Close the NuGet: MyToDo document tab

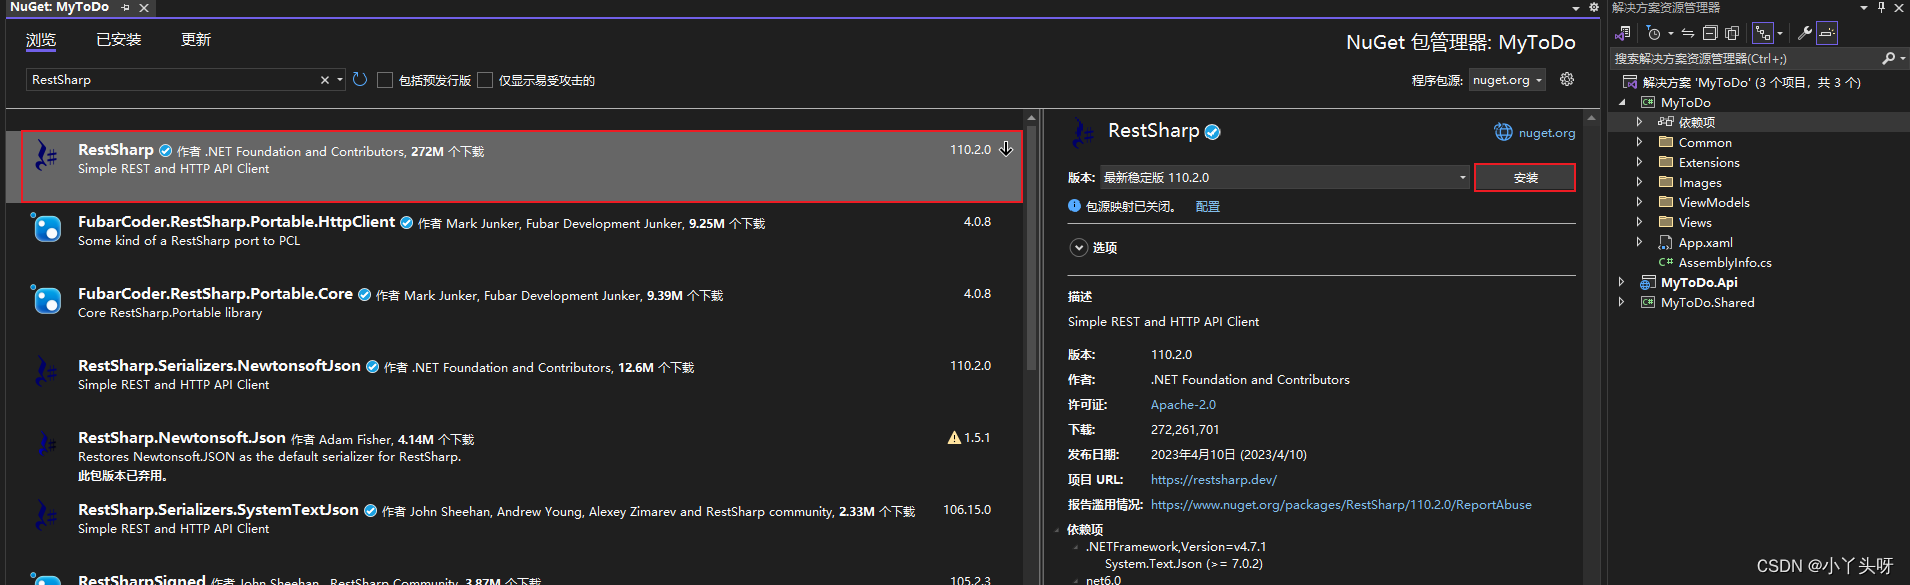[x=144, y=8]
